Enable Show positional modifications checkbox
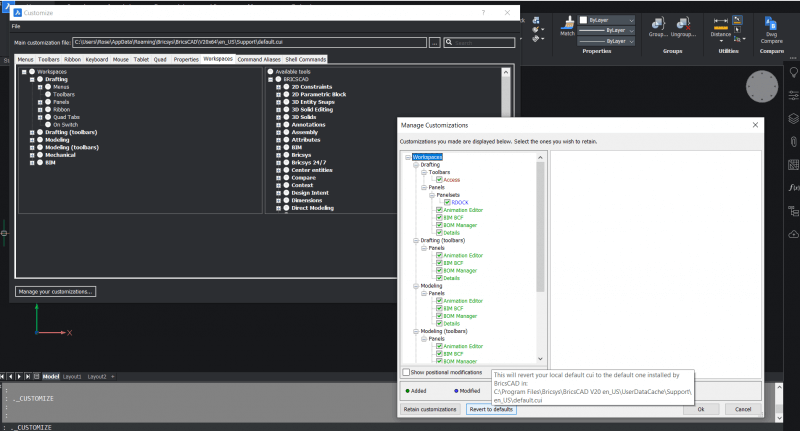This screenshot has height=431, width=800. [x=406, y=372]
